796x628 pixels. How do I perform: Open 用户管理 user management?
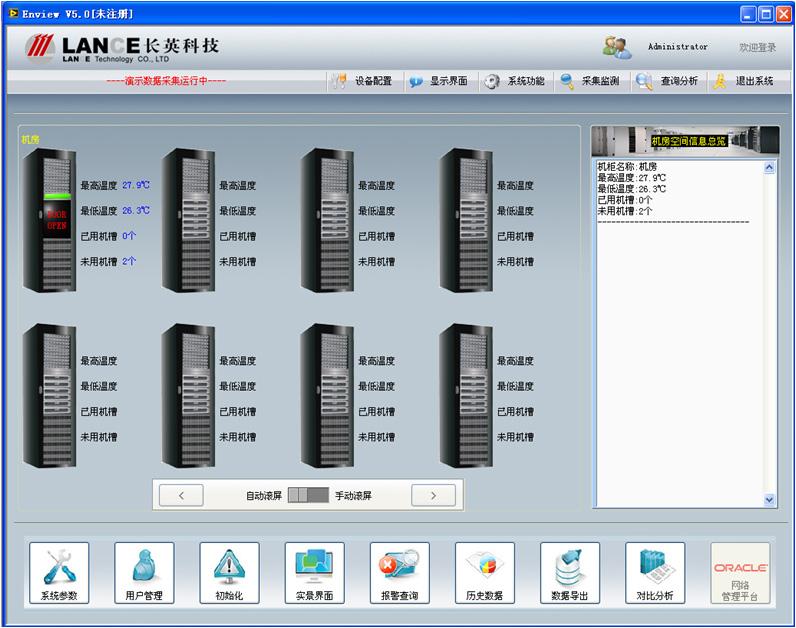[144, 573]
